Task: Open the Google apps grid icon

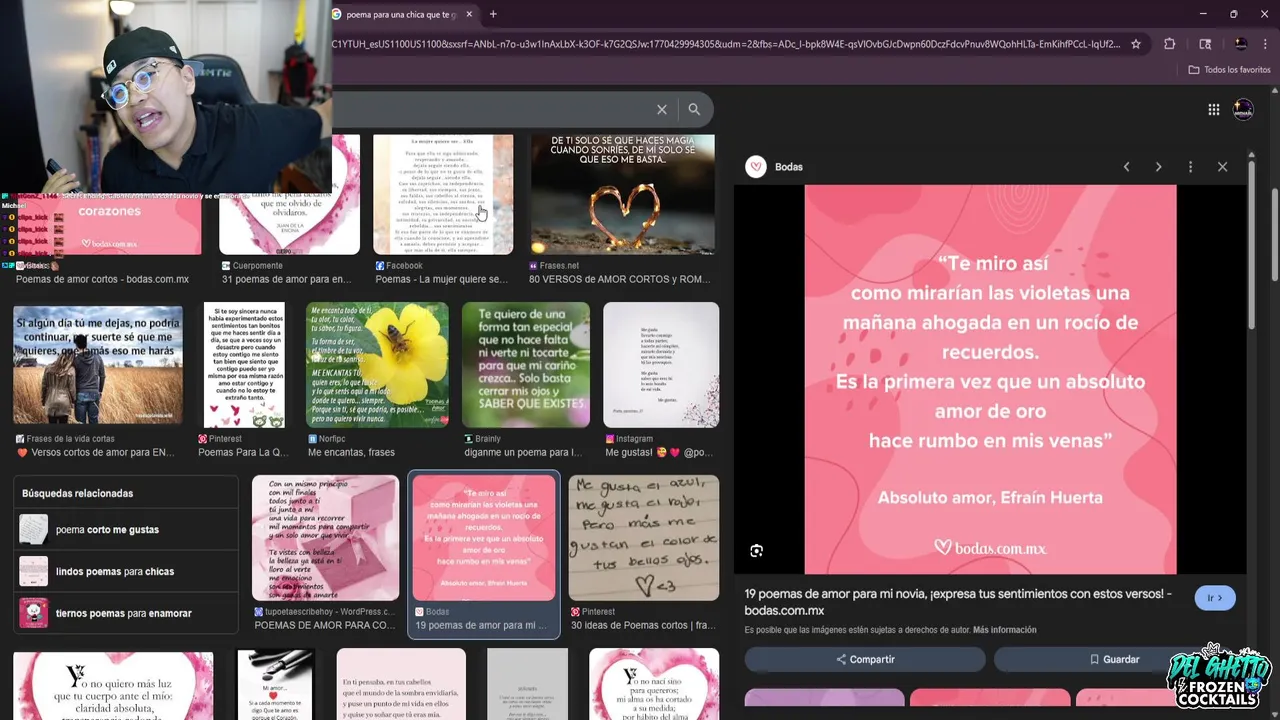Action: point(1214,110)
